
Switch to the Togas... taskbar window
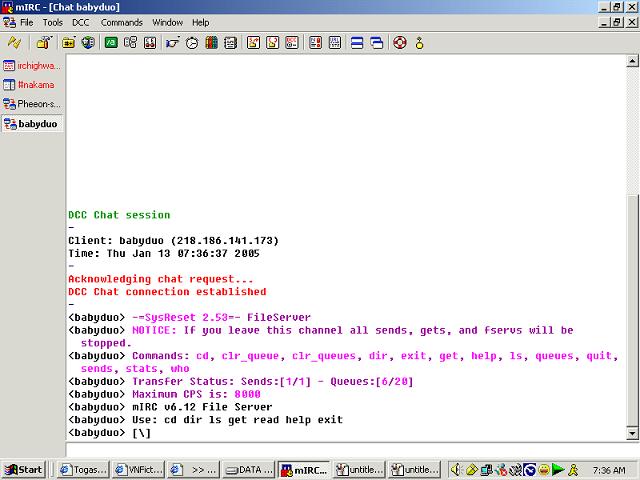[83, 470]
